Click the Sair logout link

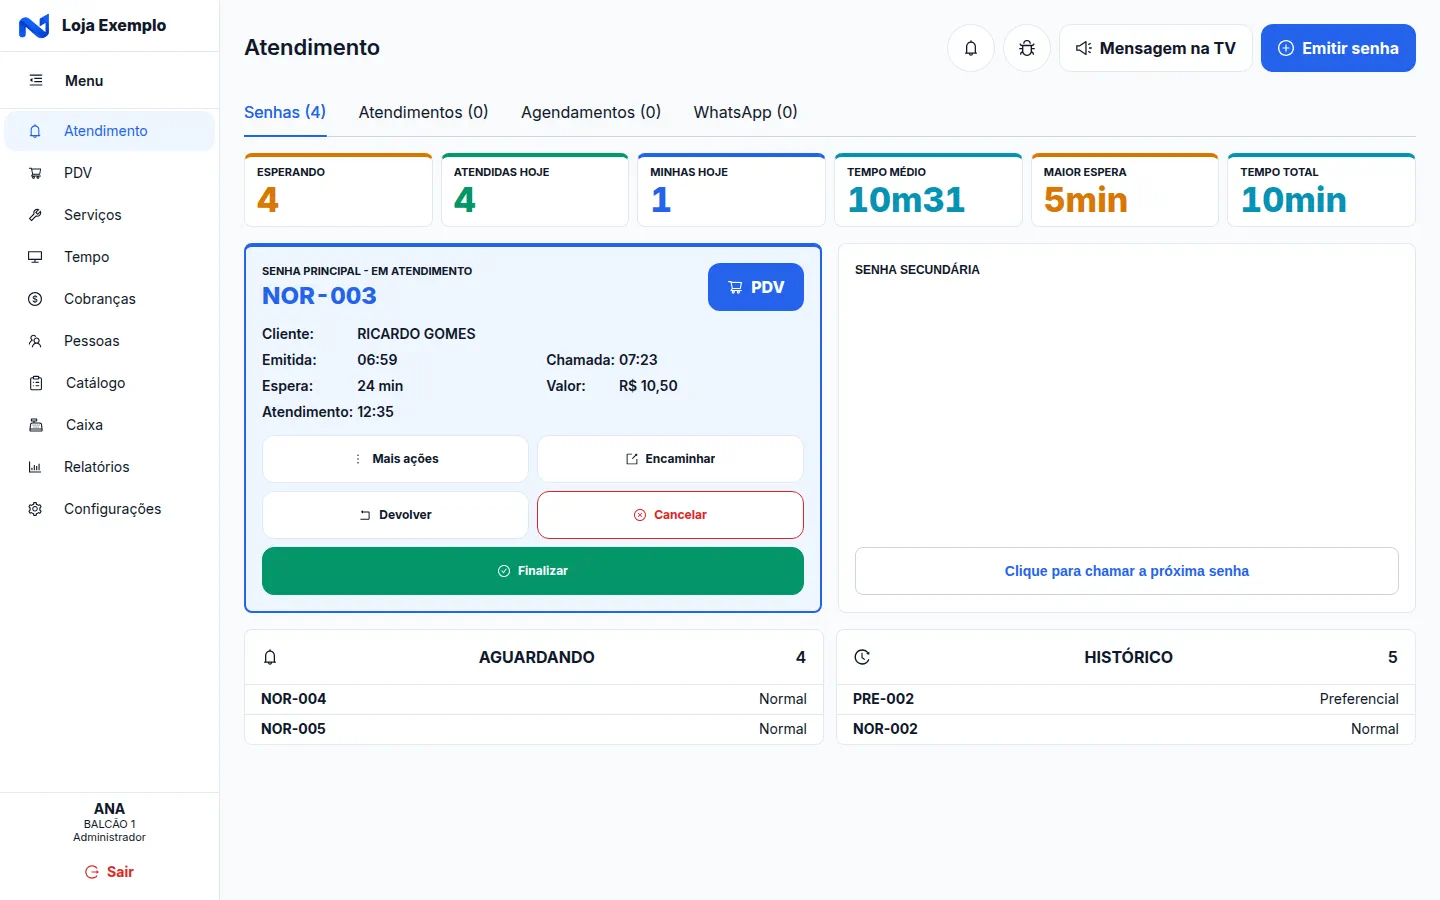(109, 872)
